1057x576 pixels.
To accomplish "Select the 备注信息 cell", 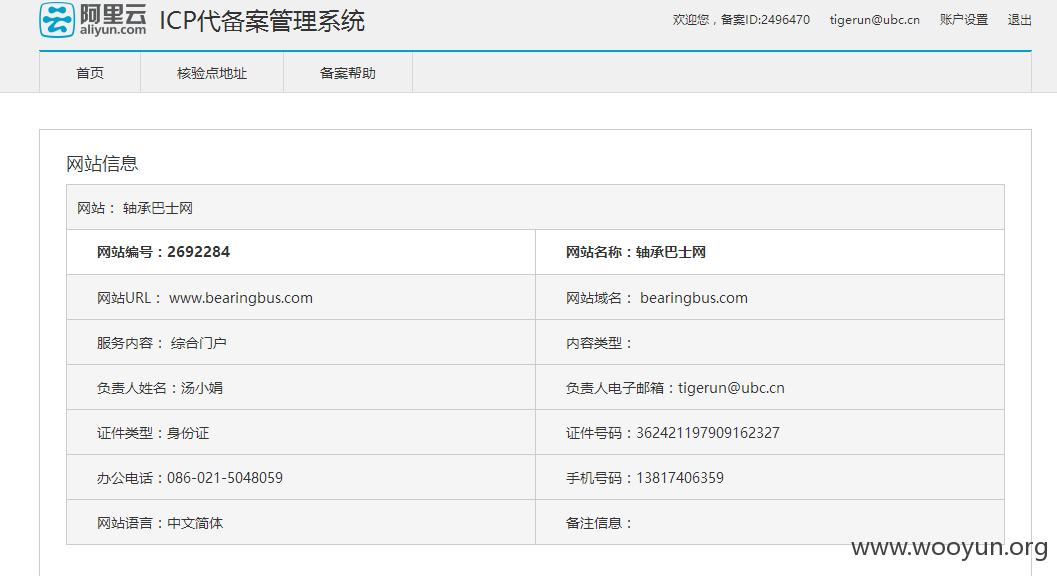I will tap(770, 523).
